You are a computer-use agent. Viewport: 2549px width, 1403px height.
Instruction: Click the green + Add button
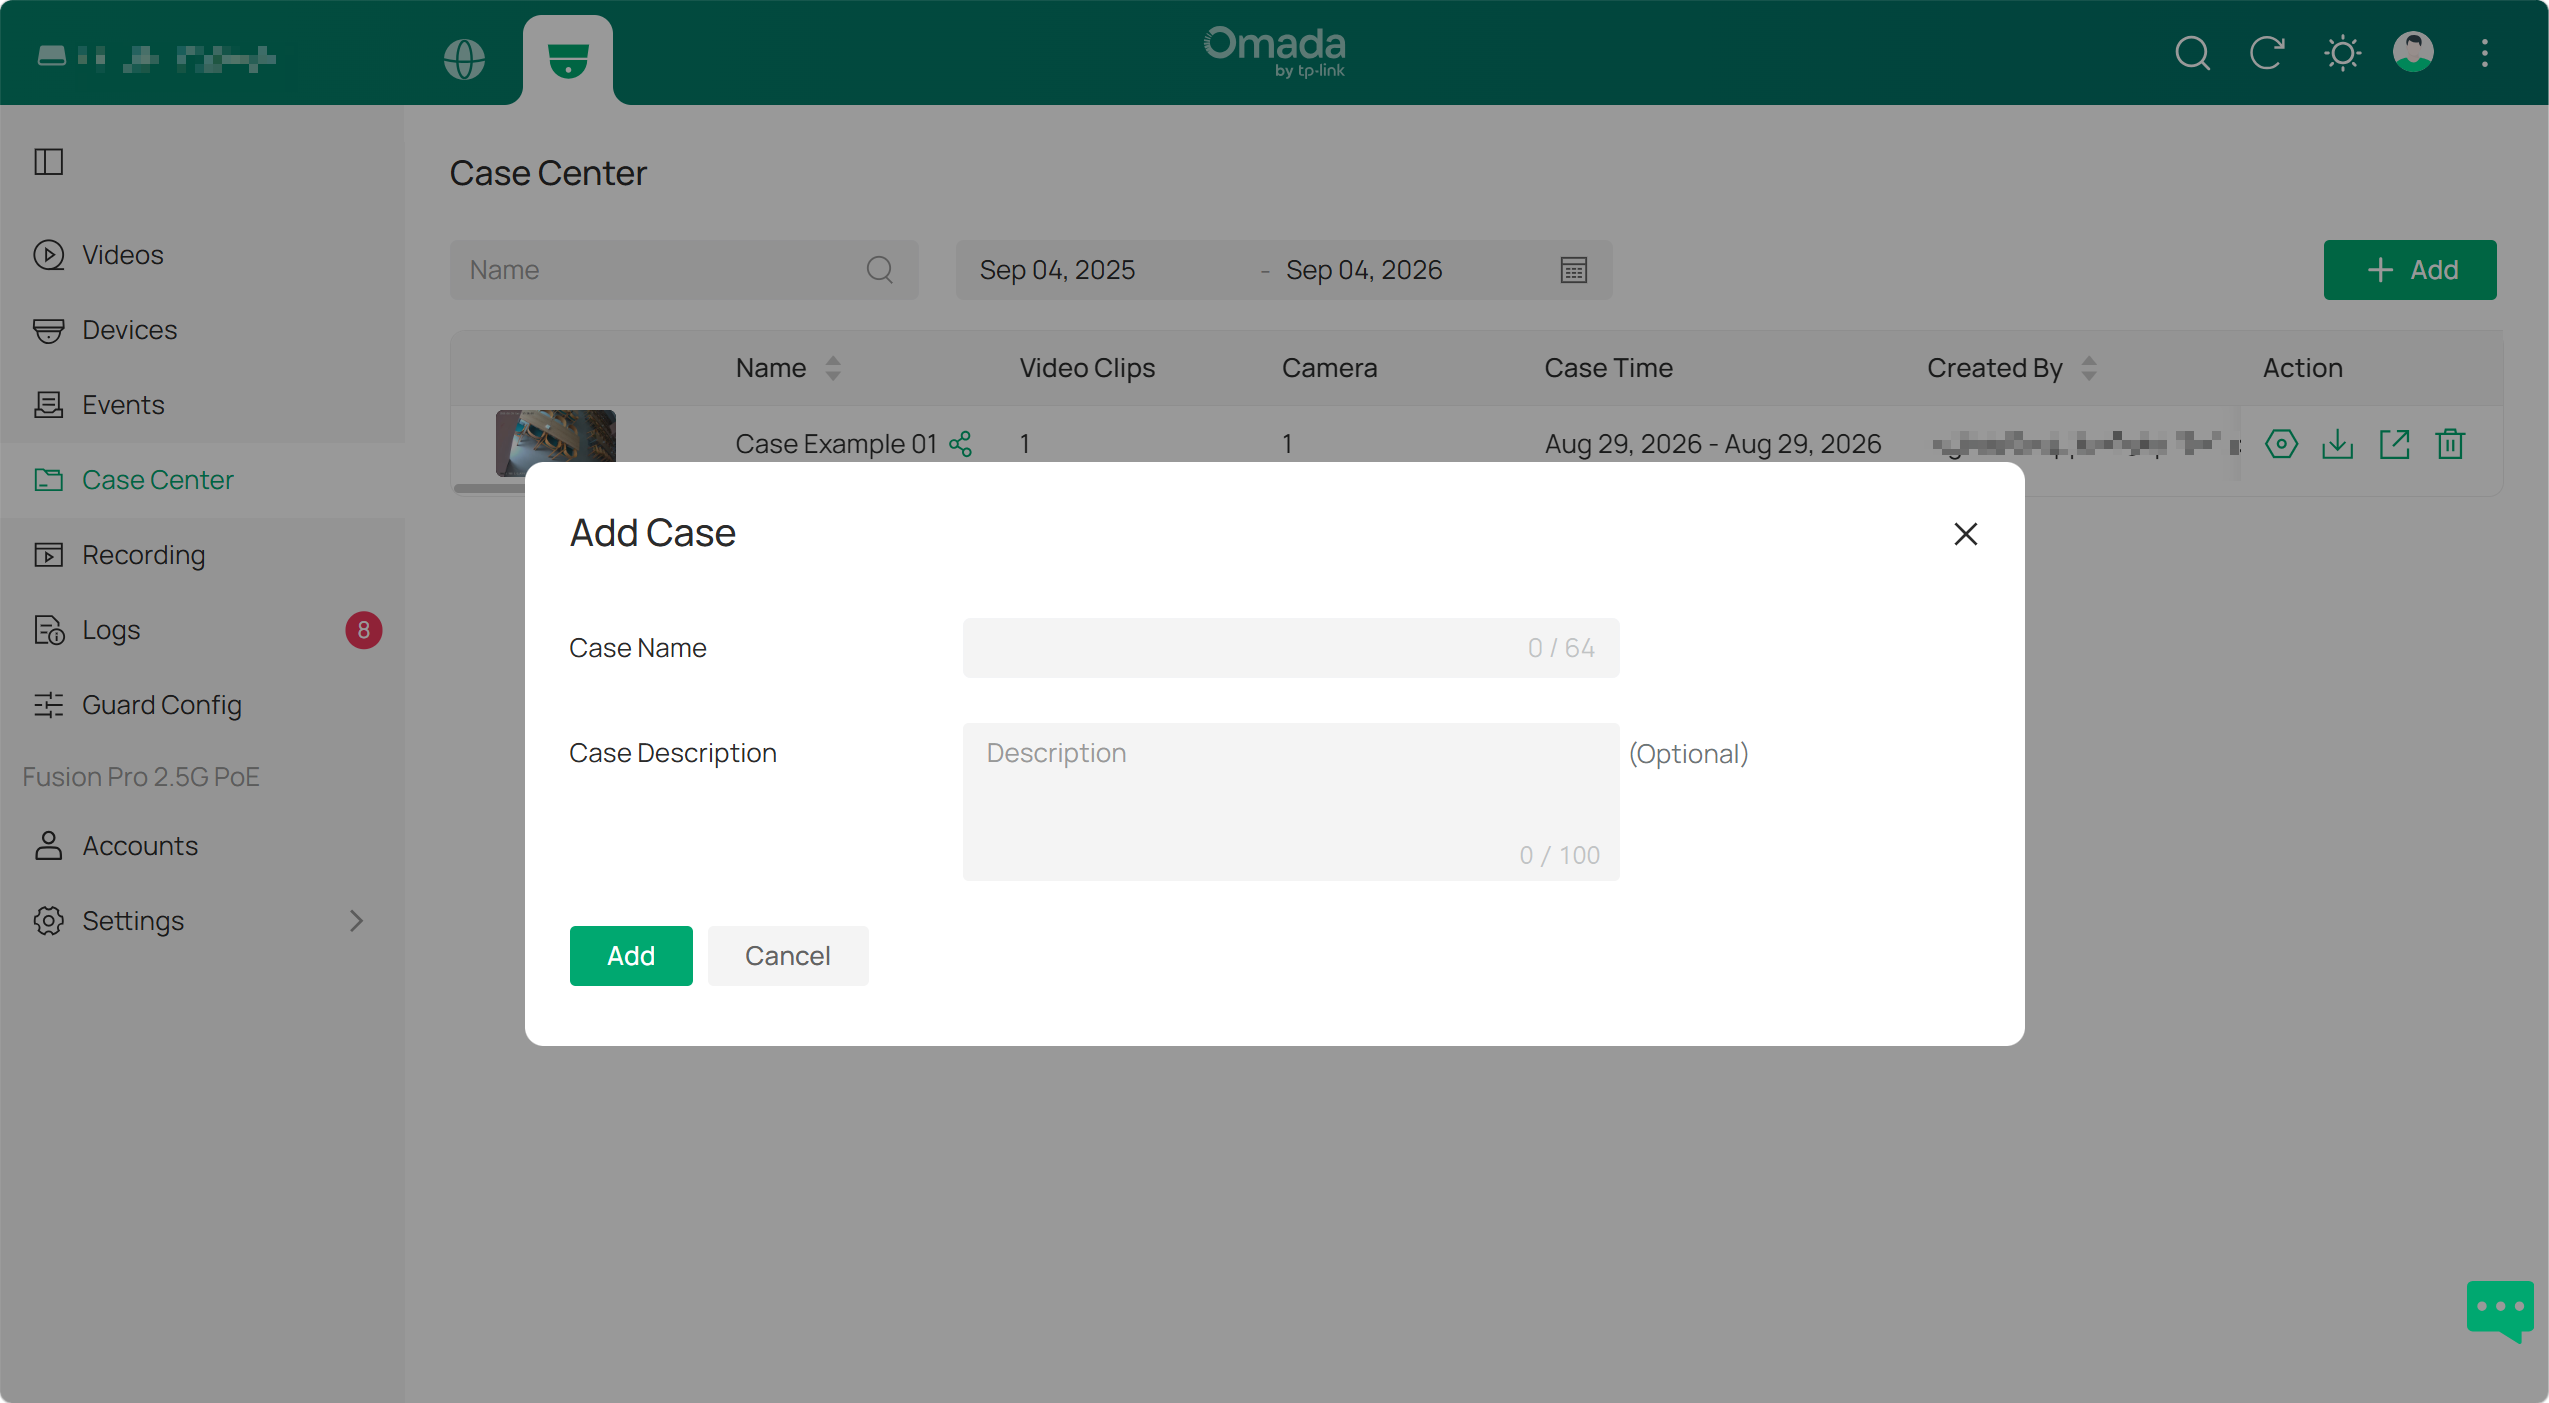pyautogui.click(x=2410, y=270)
